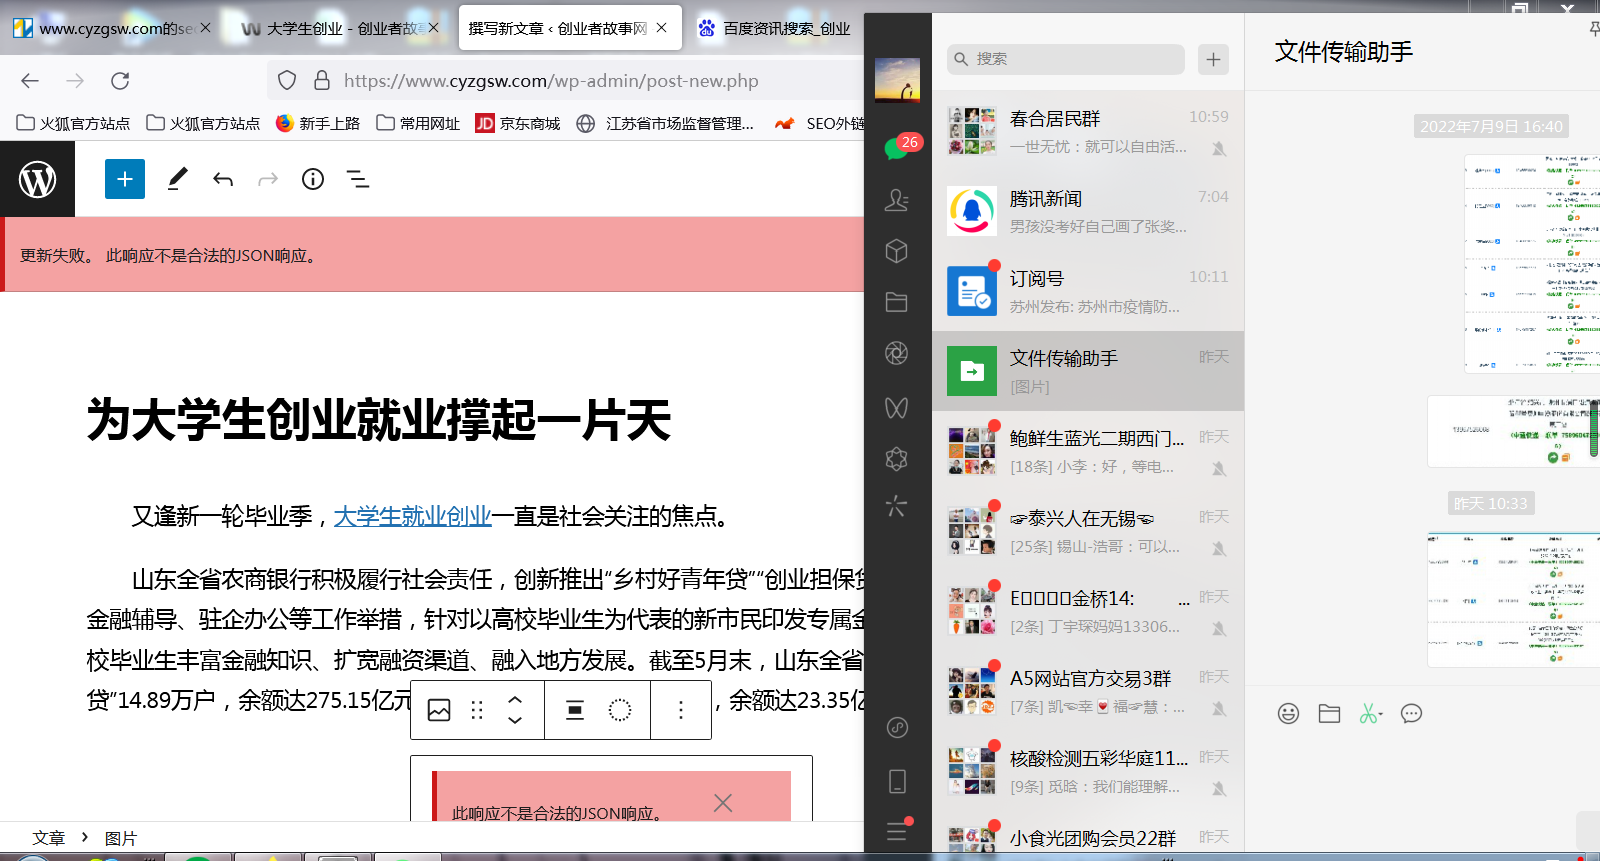The height and width of the screenshot is (861, 1600).
Task: Open WeChat contacts from sidebar
Action: coord(897,200)
